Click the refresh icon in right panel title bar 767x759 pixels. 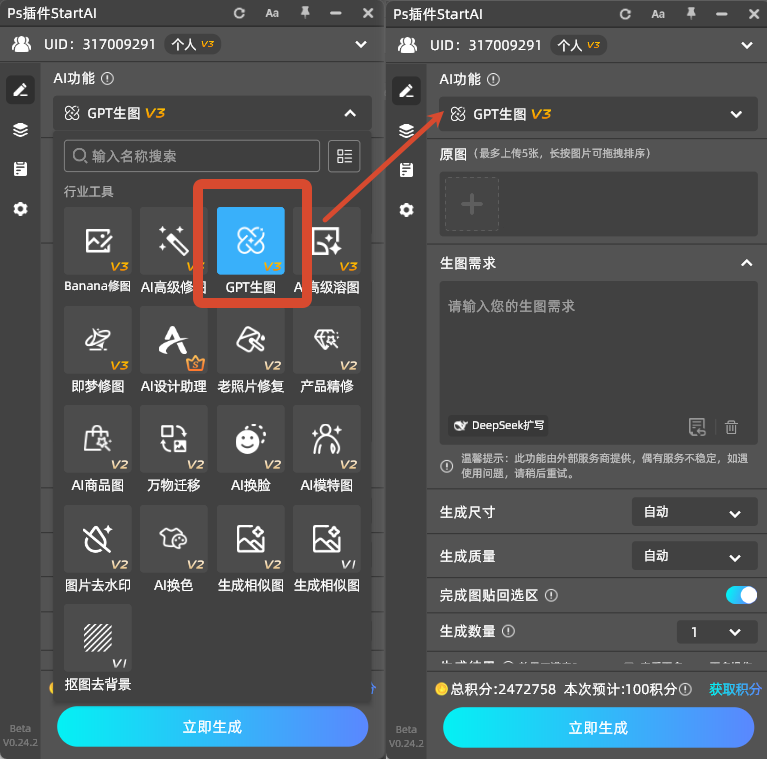point(625,14)
